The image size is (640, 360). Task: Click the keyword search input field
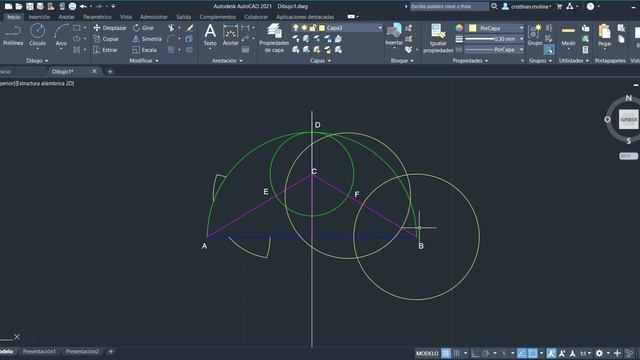pos(449,6)
